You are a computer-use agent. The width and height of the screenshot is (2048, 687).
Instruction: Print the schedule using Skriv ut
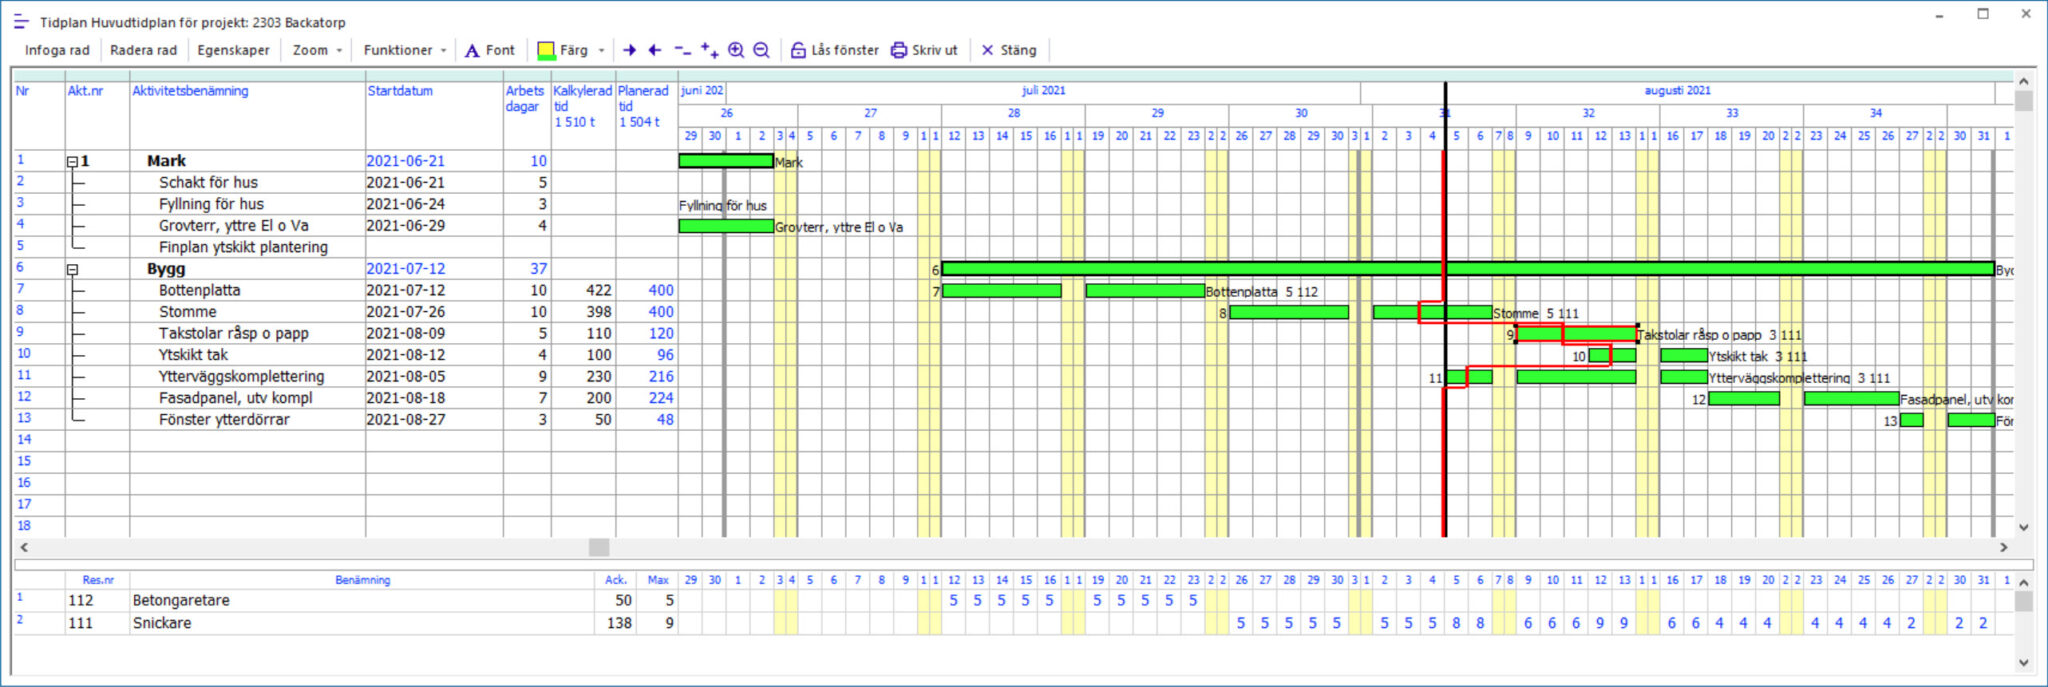(x=924, y=50)
